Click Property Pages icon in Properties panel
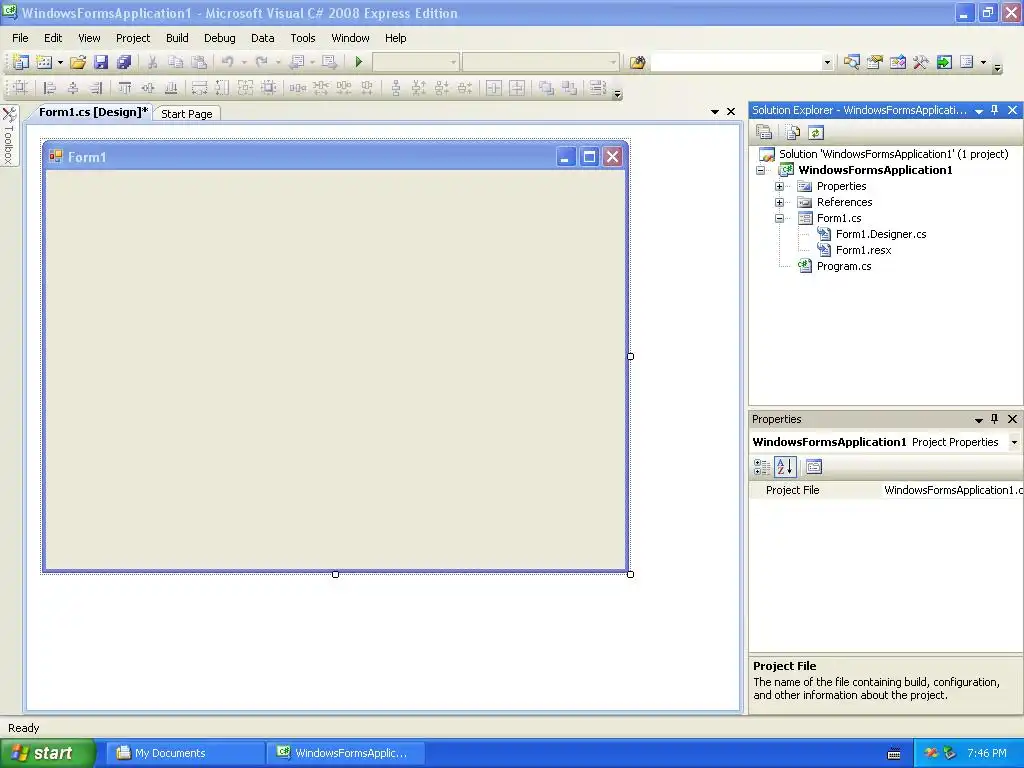The image size is (1024, 768). (x=814, y=467)
